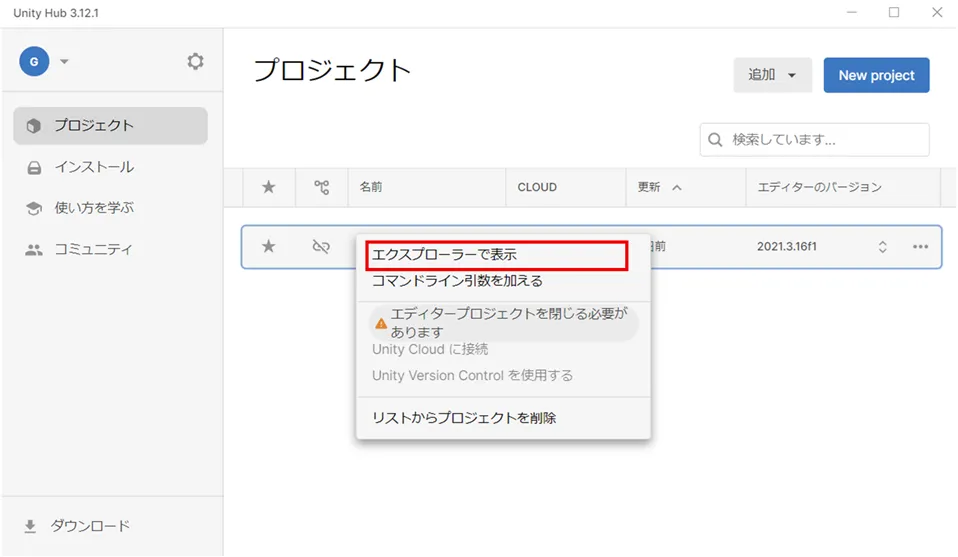Click the New project button
This screenshot has height=557, width=958.
[876, 75]
